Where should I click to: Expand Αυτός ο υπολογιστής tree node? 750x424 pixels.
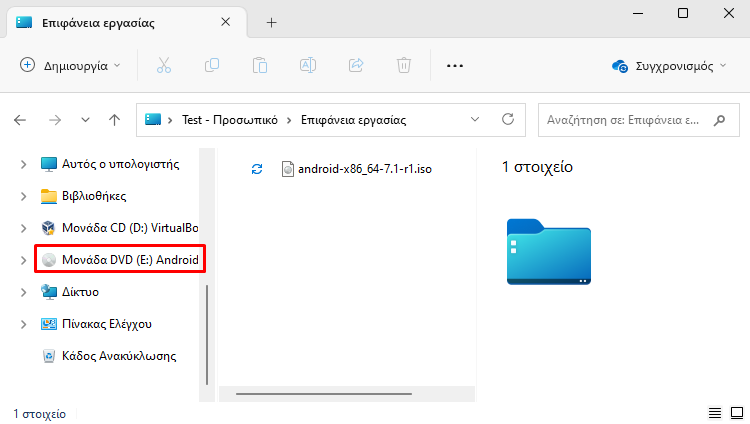(23, 164)
